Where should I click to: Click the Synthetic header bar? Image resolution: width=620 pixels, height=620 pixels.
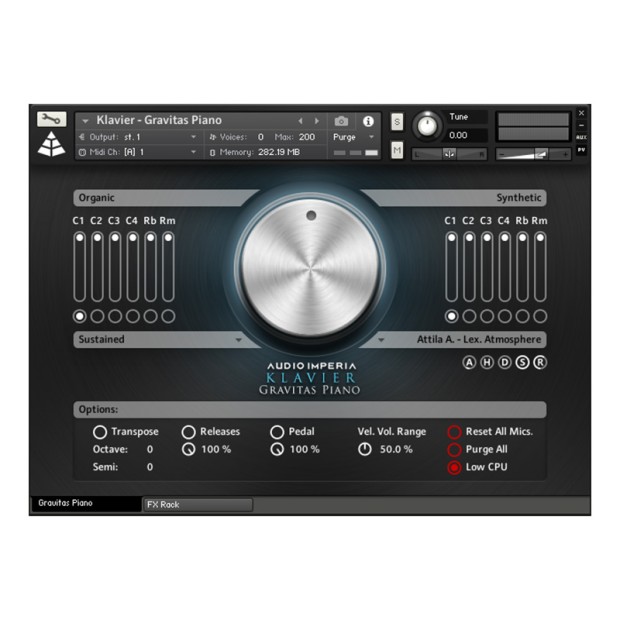pos(455,198)
